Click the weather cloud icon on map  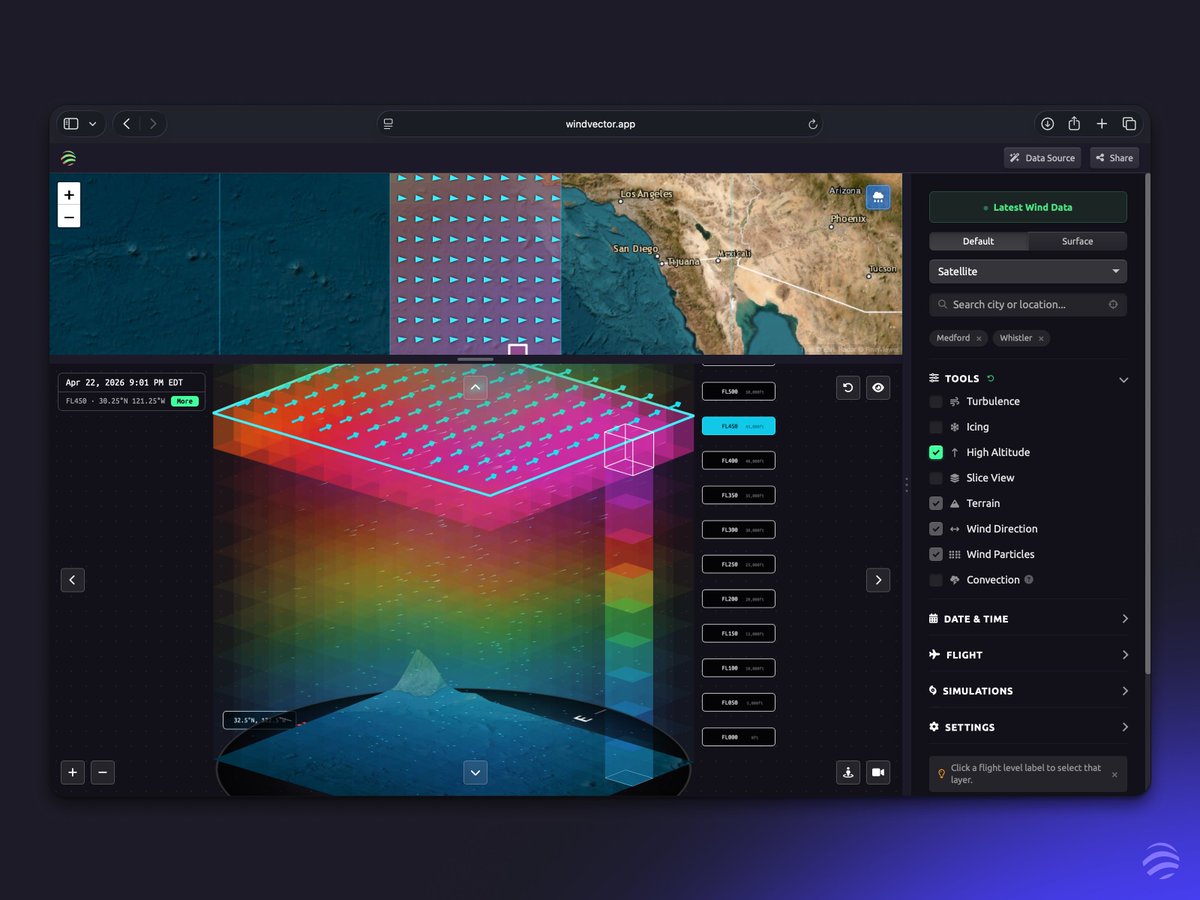tap(878, 197)
